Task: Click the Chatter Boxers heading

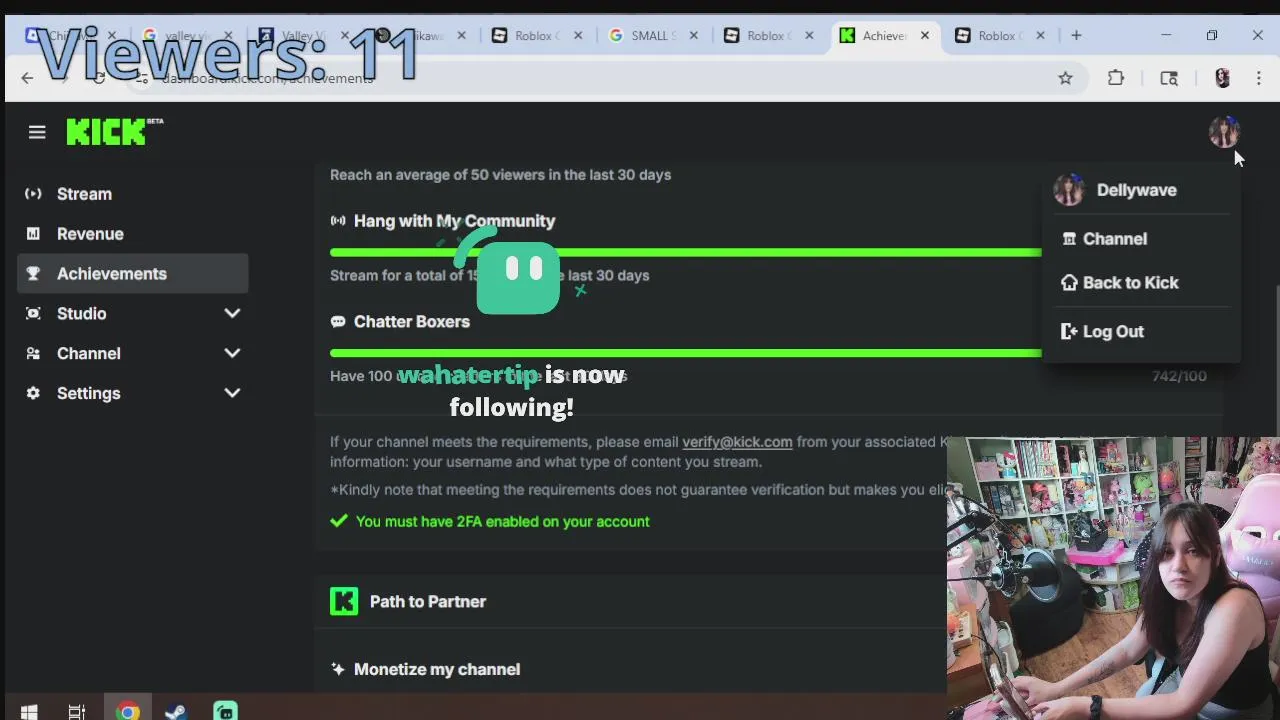Action: [x=411, y=322]
